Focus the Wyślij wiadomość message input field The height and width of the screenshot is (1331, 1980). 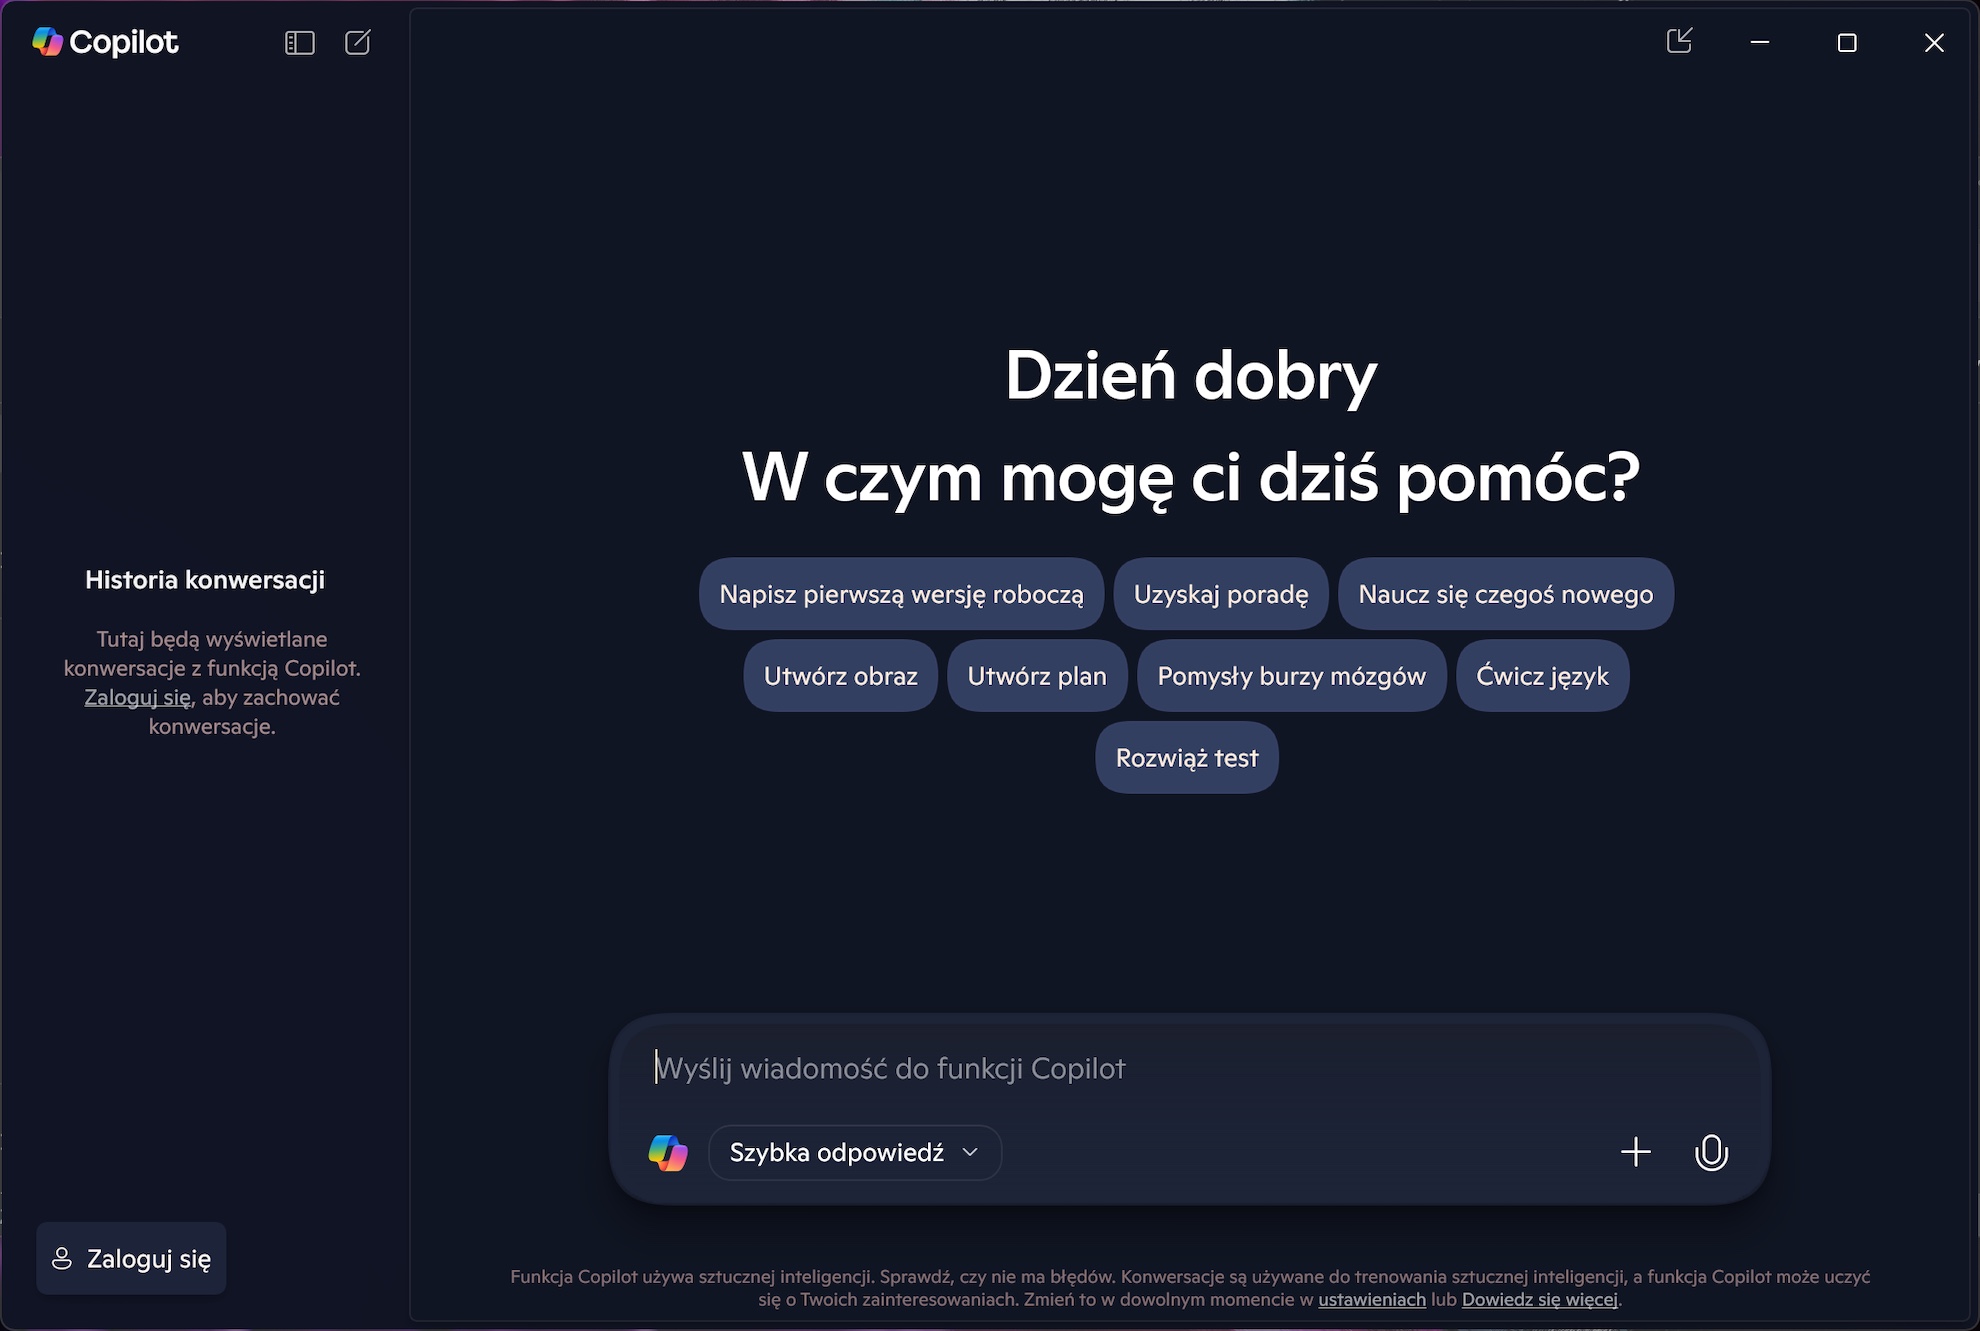pos(1190,1068)
